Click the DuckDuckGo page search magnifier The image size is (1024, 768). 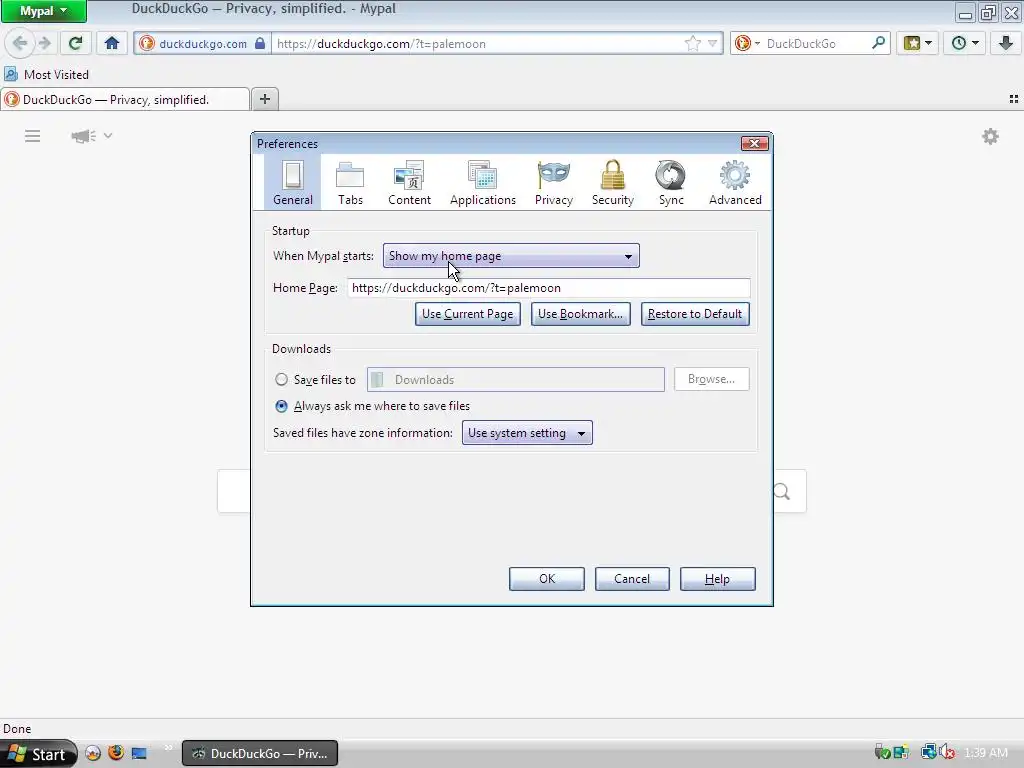pyautogui.click(x=782, y=492)
